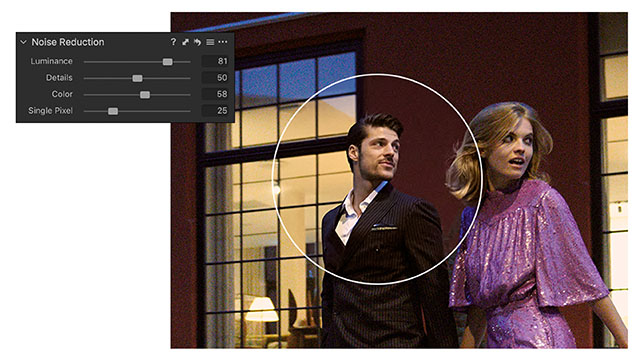Select the Color value field showing 58

tap(215, 94)
